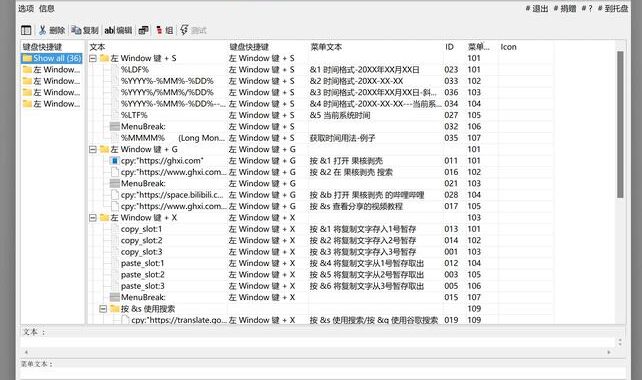Click menu text &5 当前系统时间
Viewport: 642px width, 380px height.
340,115
